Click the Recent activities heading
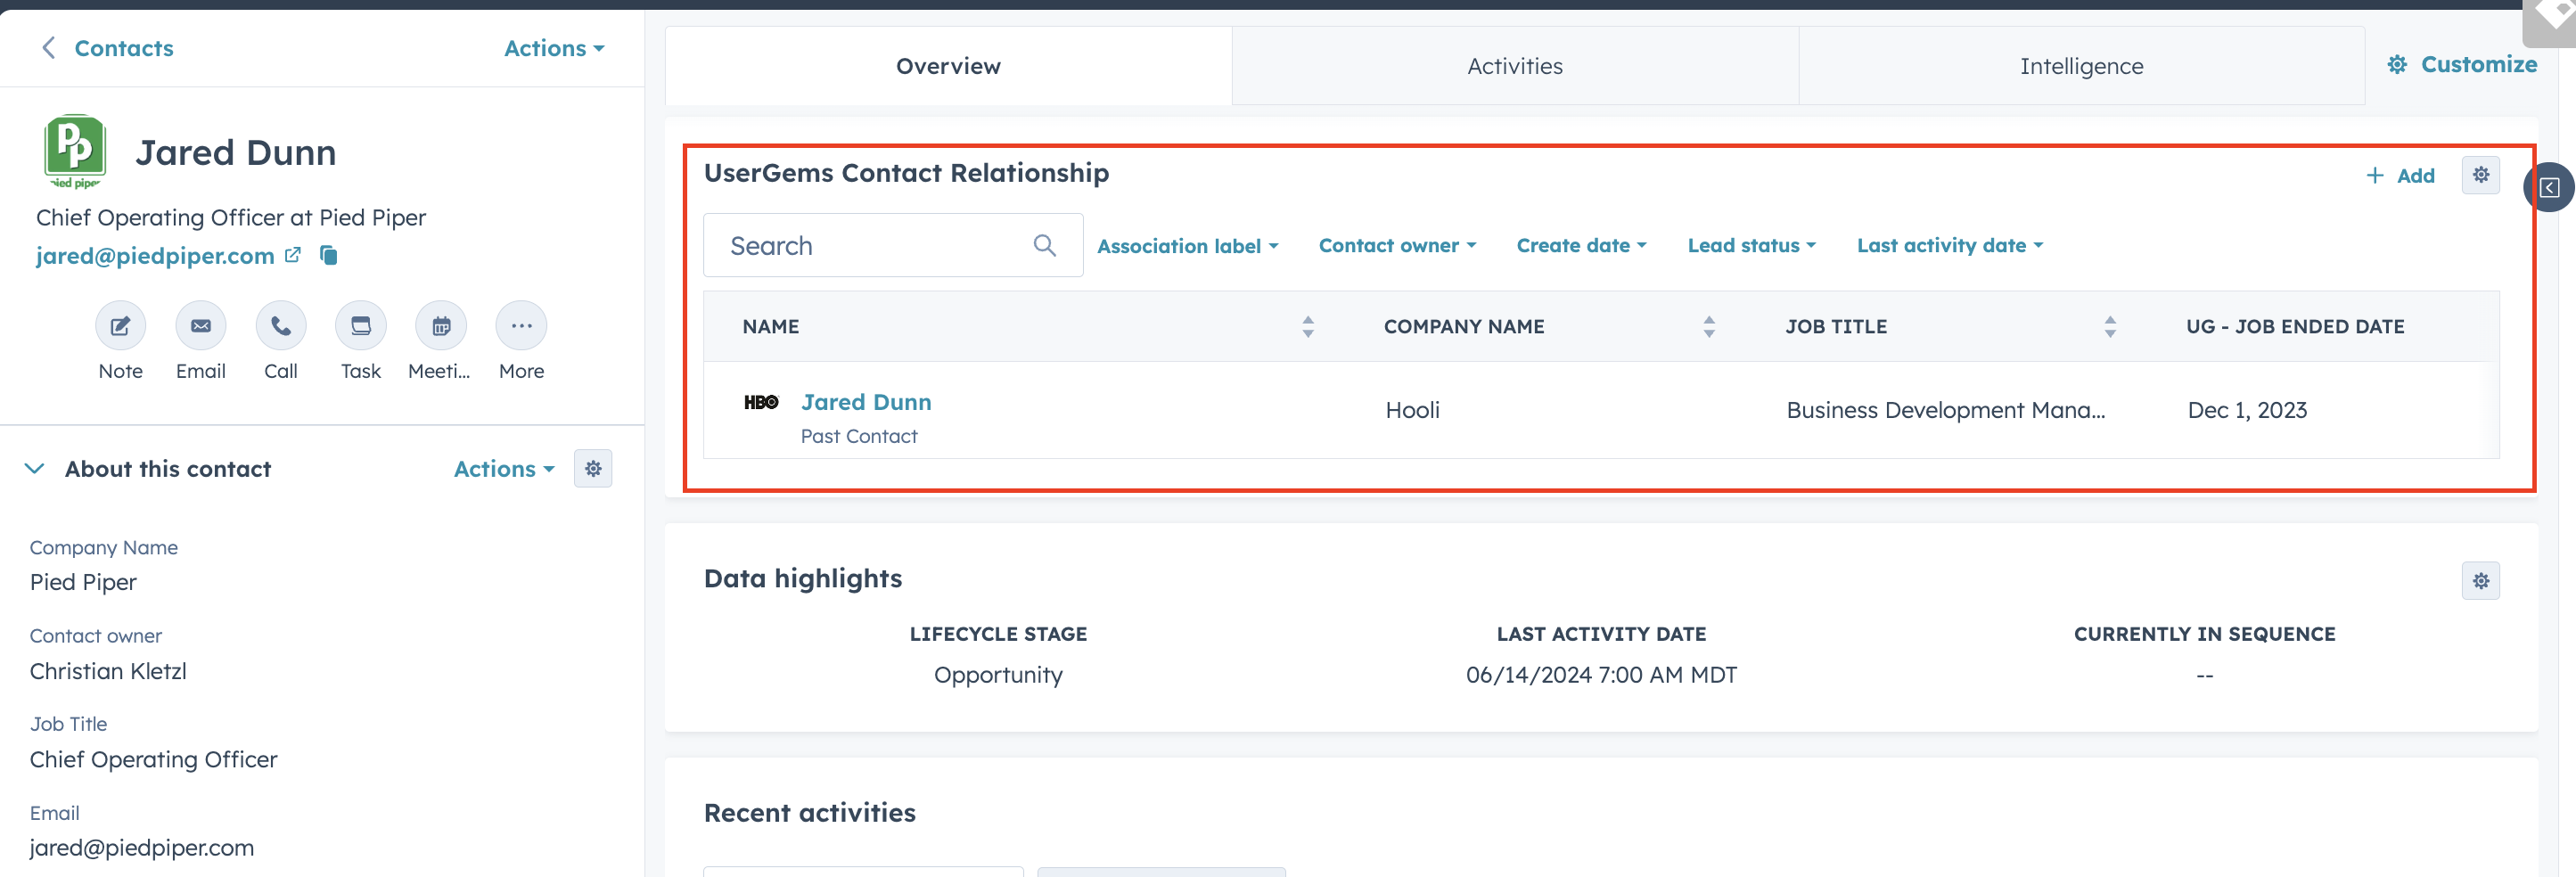The height and width of the screenshot is (877, 2576). (x=809, y=812)
